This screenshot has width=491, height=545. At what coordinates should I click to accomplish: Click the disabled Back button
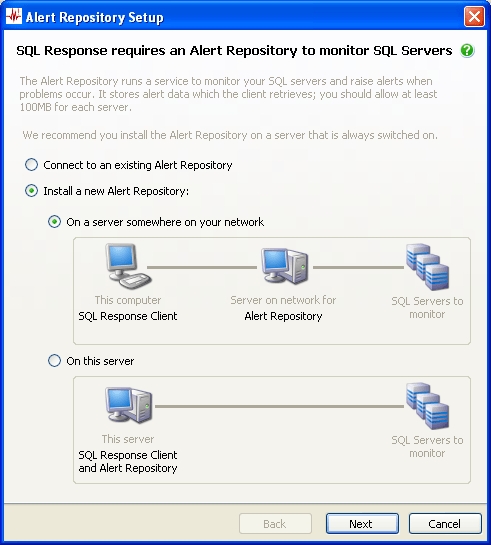coord(275,523)
